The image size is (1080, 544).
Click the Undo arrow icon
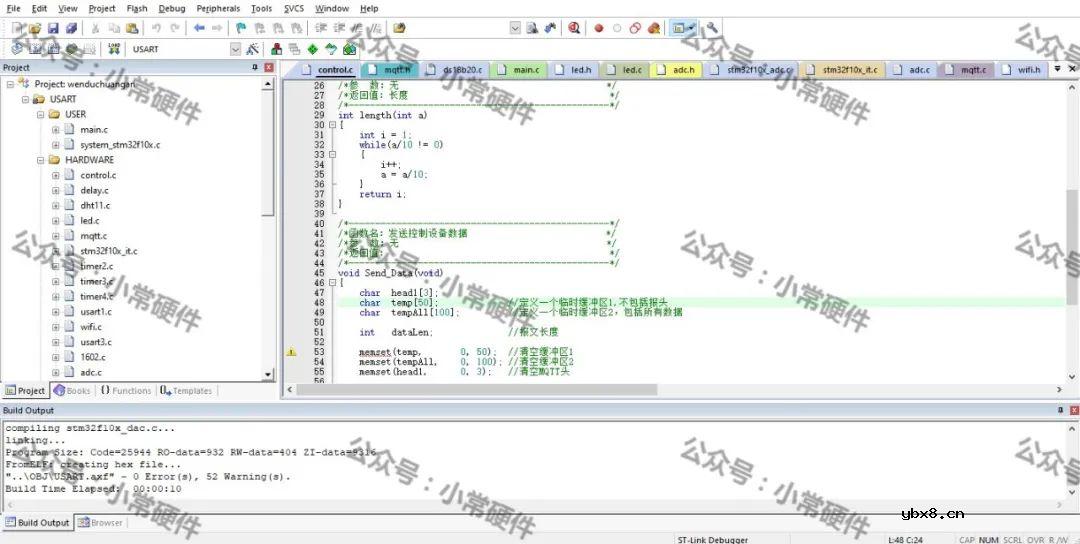157,28
